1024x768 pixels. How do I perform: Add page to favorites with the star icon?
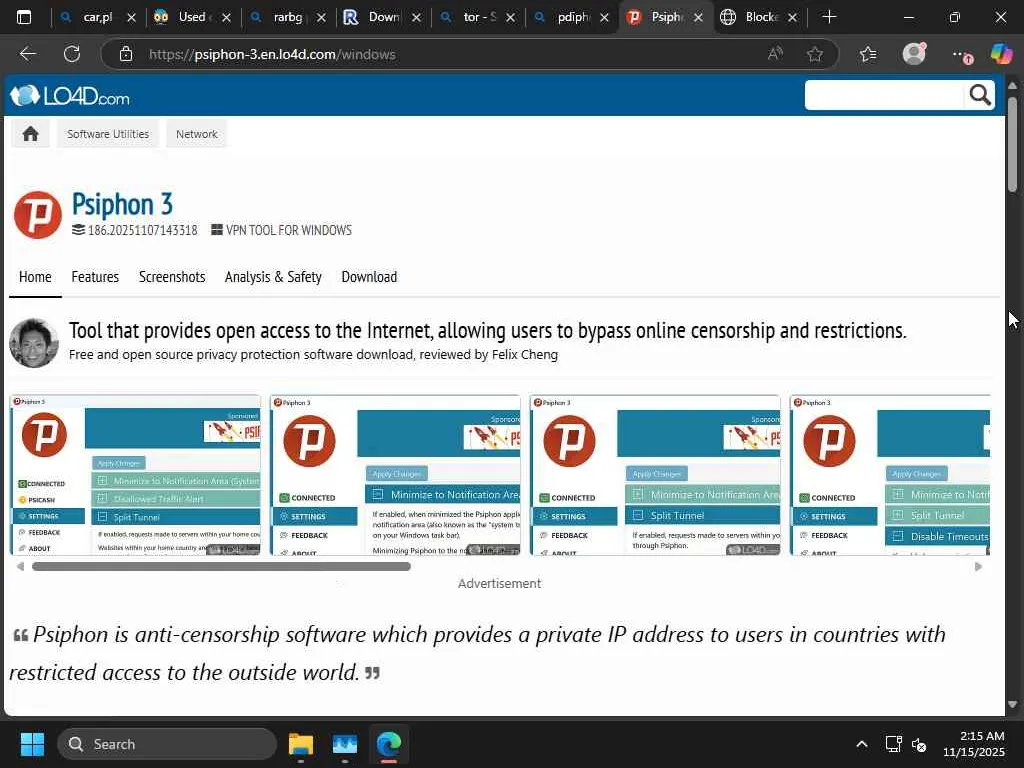[x=814, y=54]
